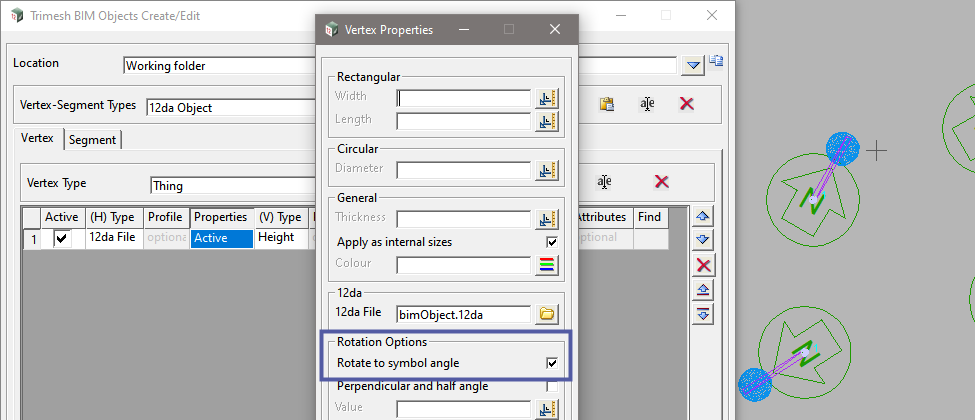Enable the Perpendicular and half angle checkbox
This screenshot has height=420, width=975.
pyautogui.click(x=552, y=386)
